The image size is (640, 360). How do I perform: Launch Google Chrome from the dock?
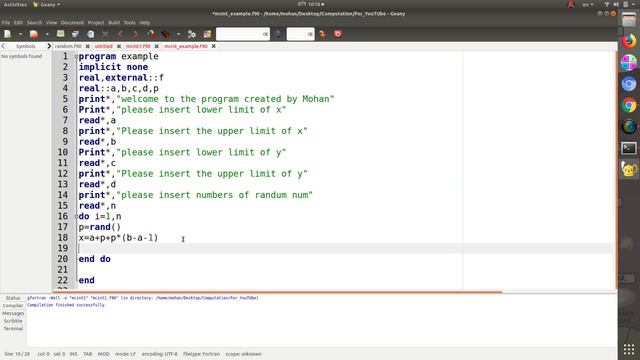[629, 105]
